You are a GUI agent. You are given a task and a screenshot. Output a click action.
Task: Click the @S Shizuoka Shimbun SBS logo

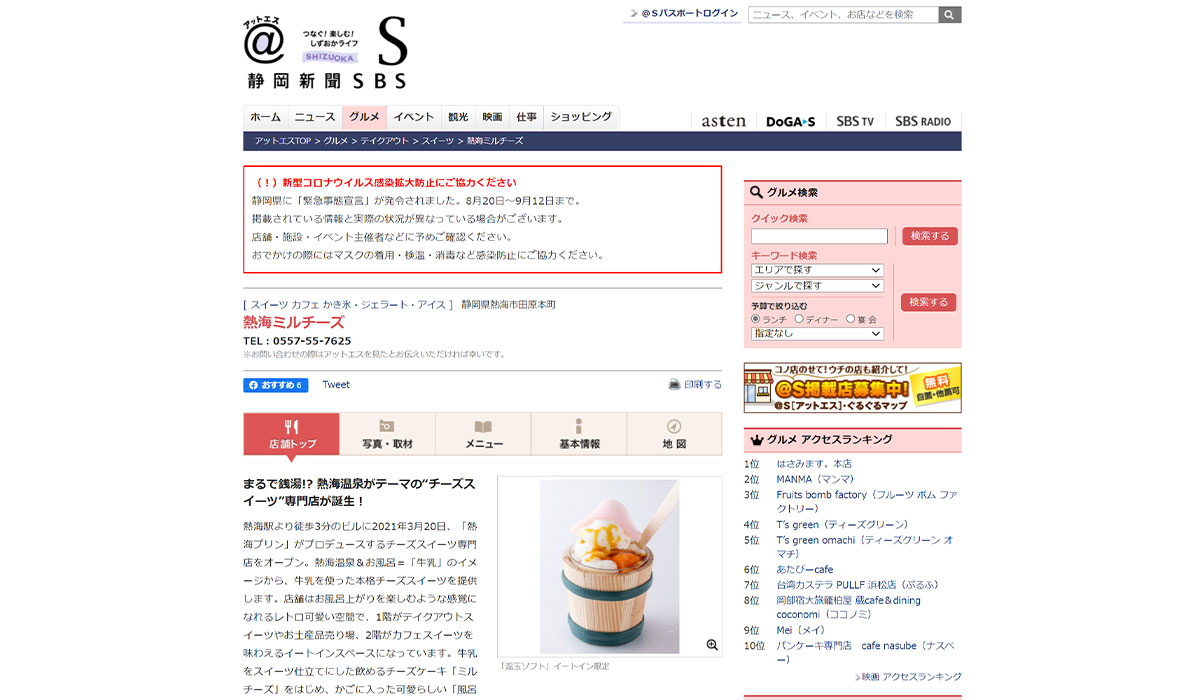326,55
